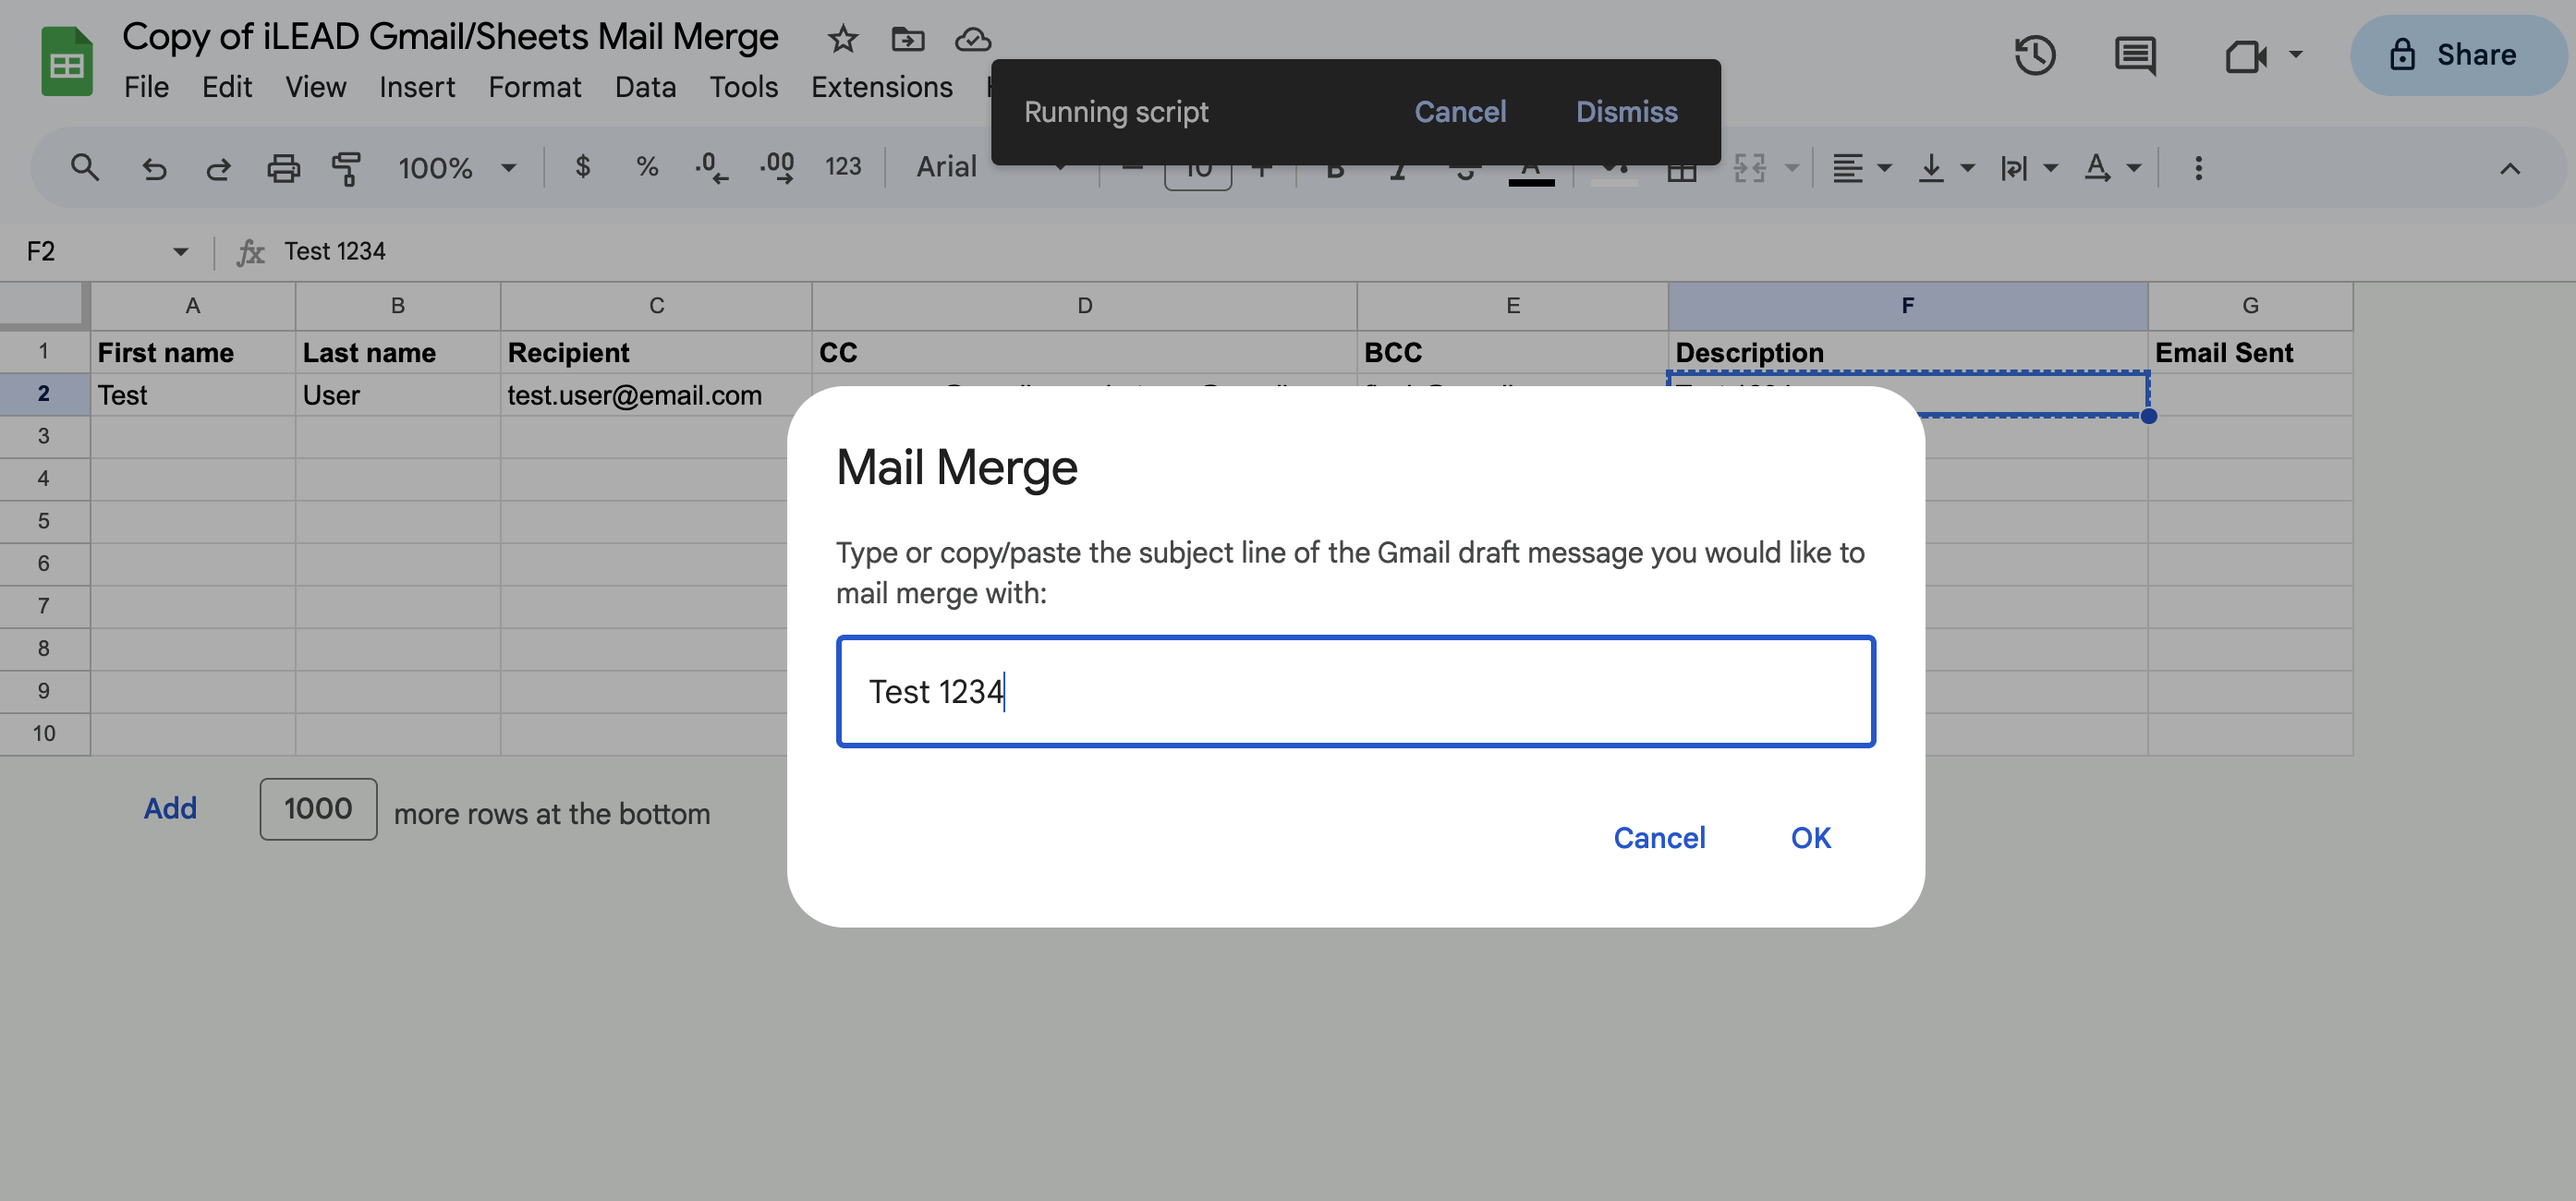Viewport: 2576px width, 1201px height.
Task: Star this spreadsheet
Action: coord(842,39)
